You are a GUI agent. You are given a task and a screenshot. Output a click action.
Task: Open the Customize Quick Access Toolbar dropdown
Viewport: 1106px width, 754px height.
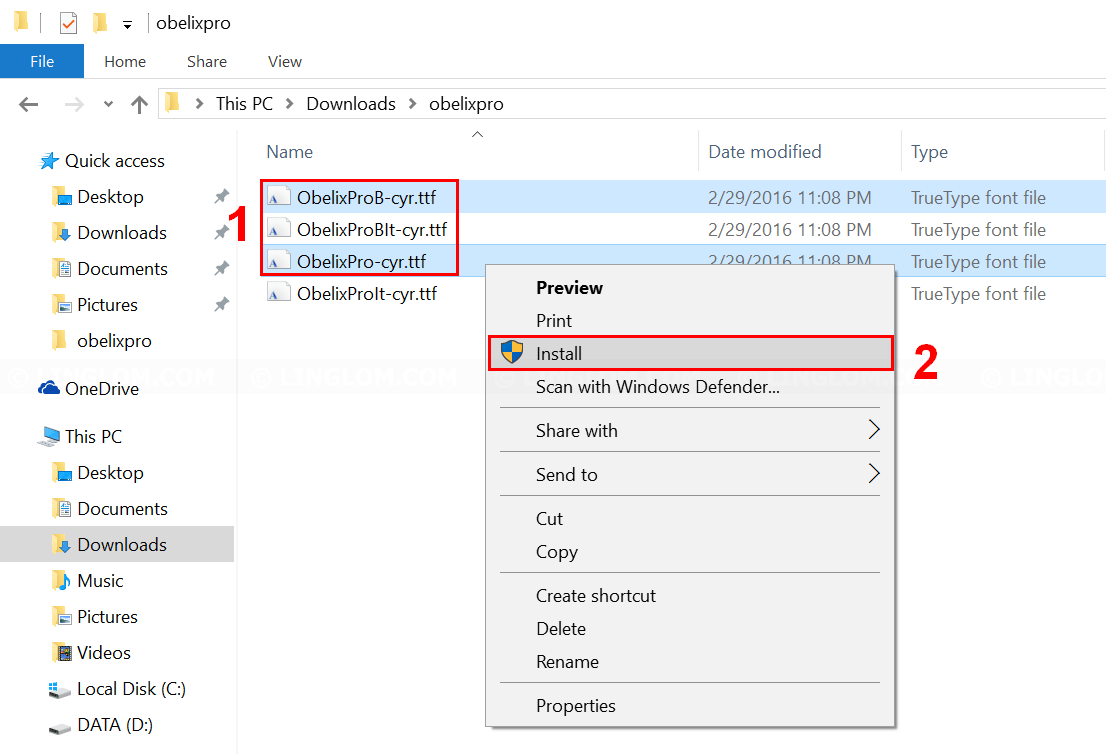coord(127,25)
